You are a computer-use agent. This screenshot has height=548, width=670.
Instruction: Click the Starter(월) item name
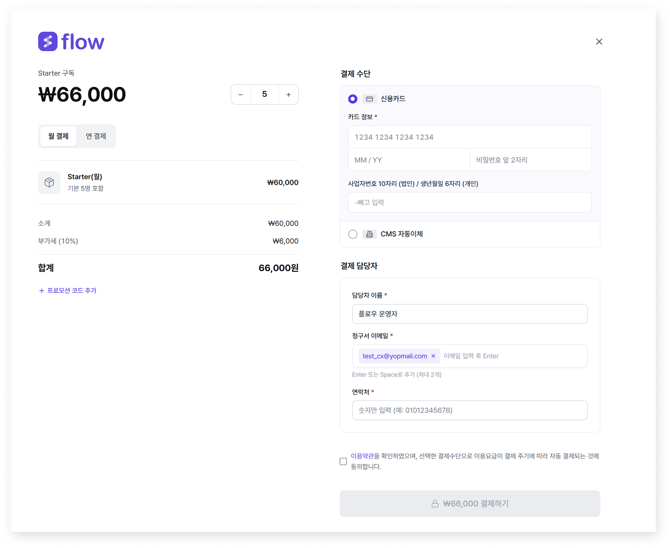click(85, 177)
